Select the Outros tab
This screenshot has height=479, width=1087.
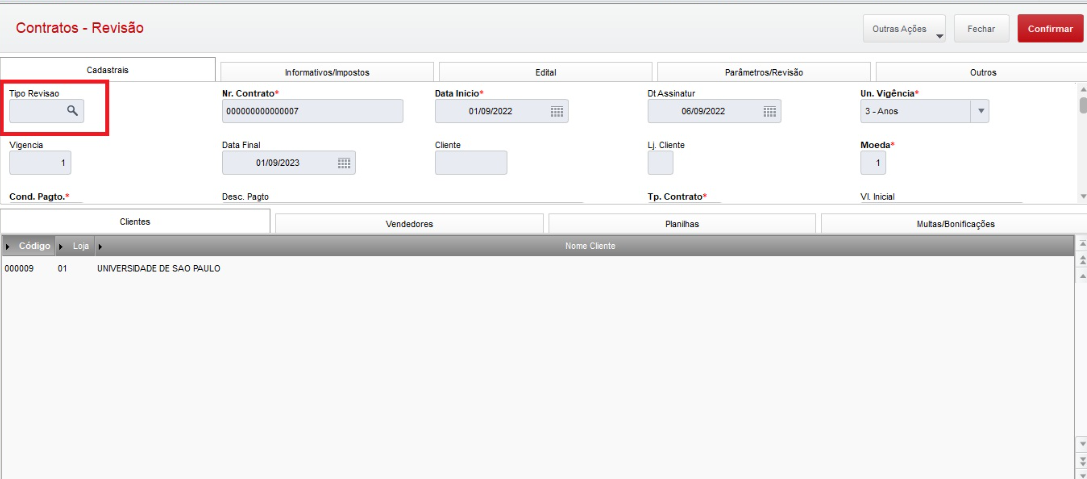(x=982, y=72)
